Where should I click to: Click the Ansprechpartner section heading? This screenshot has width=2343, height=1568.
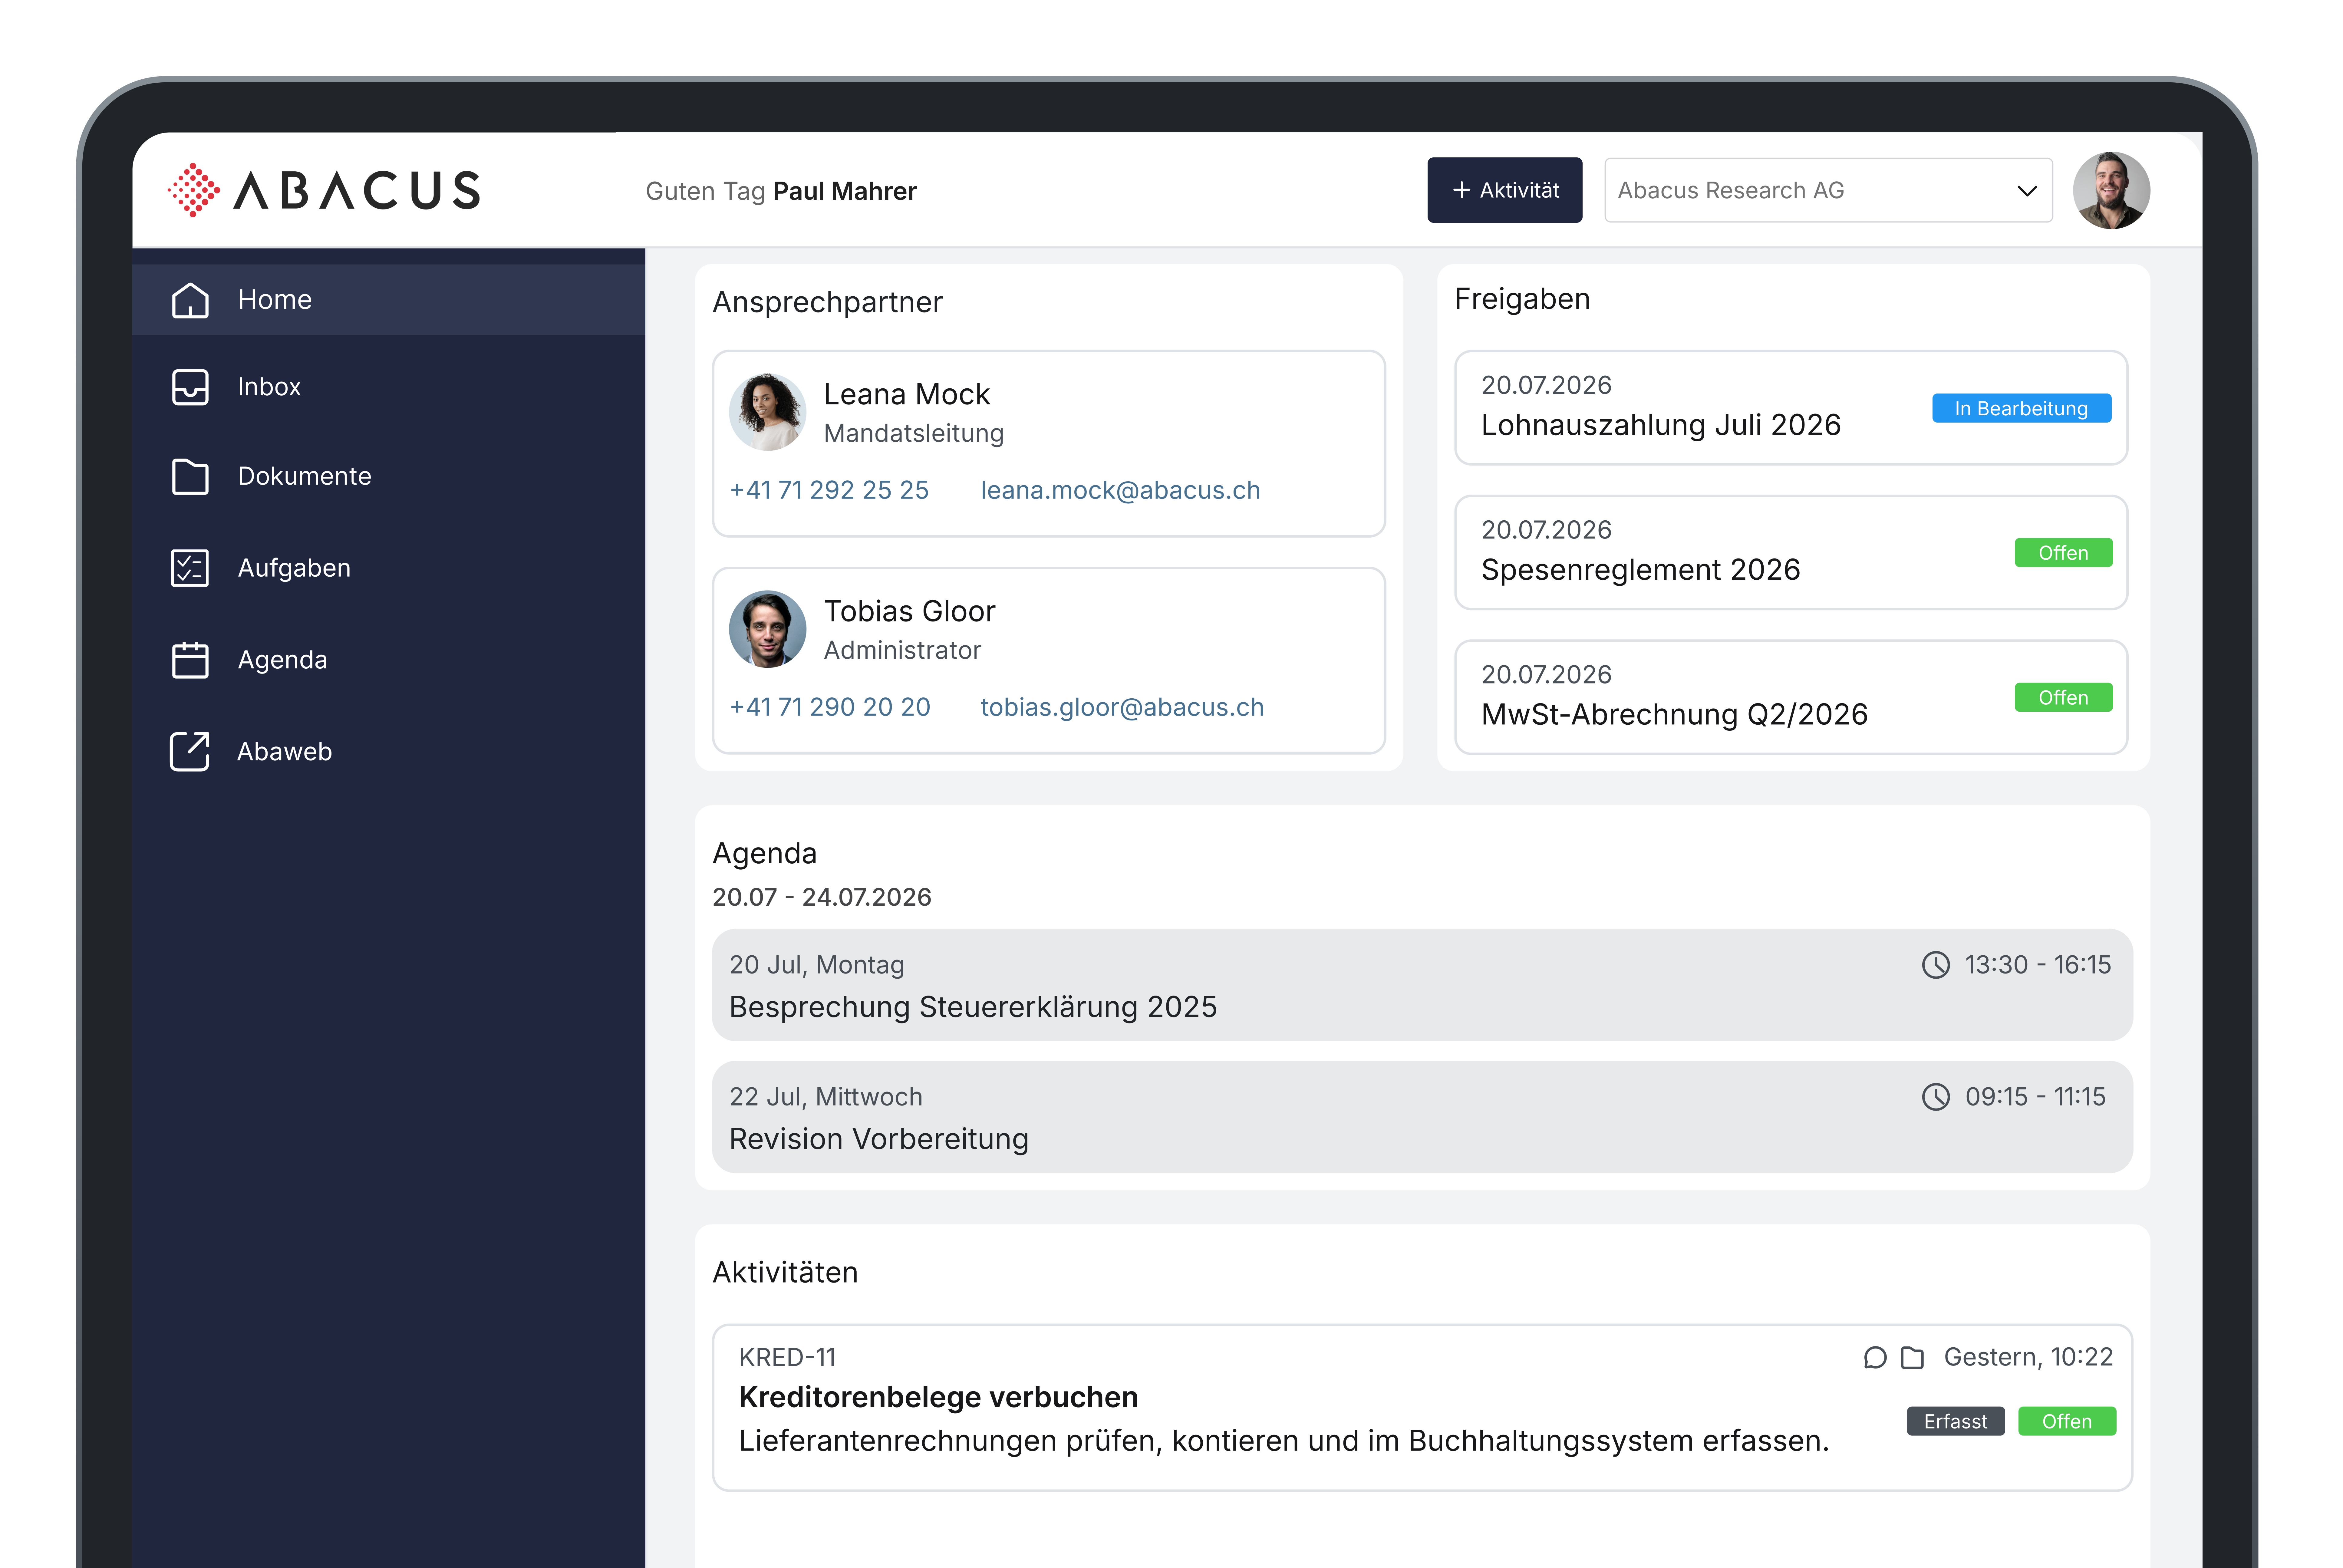[x=827, y=302]
